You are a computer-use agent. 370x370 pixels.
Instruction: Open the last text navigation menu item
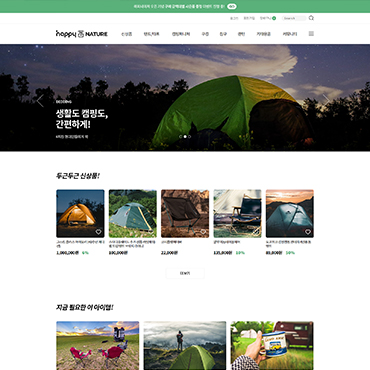click(290, 34)
